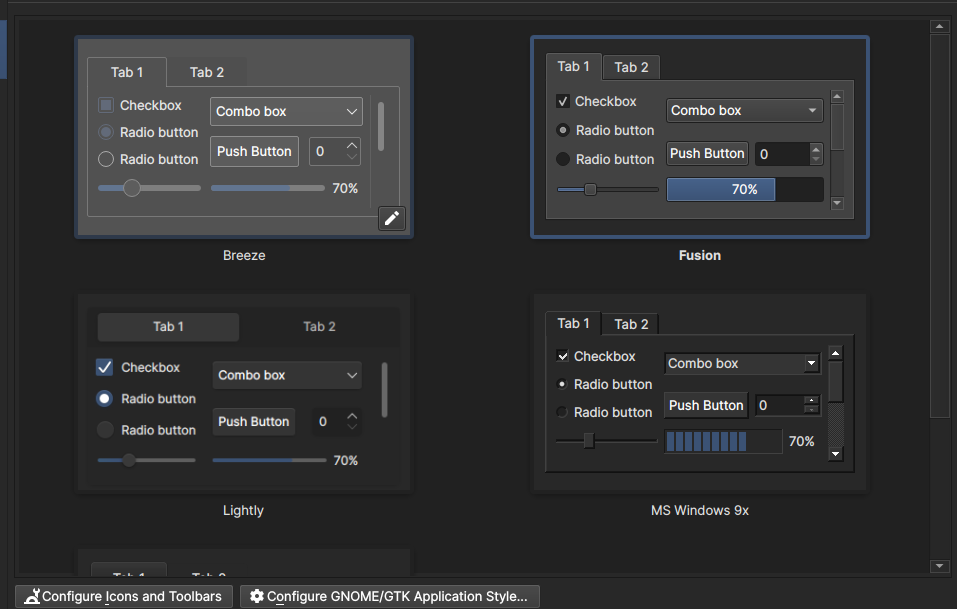Click Push Button in MS Windows 9x preview
The height and width of the screenshot is (609, 957).
click(x=706, y=405)
